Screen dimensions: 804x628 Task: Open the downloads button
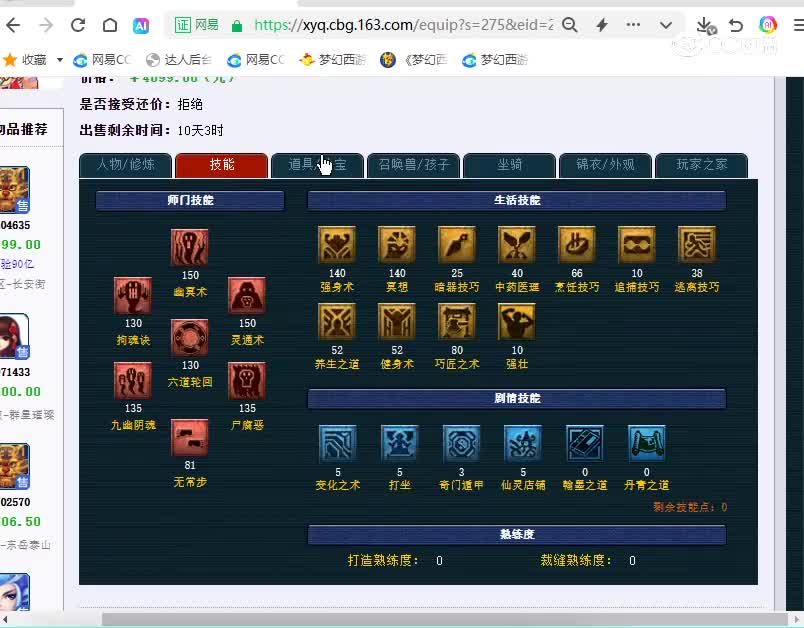pyautogui.click(x=706, y=25)
